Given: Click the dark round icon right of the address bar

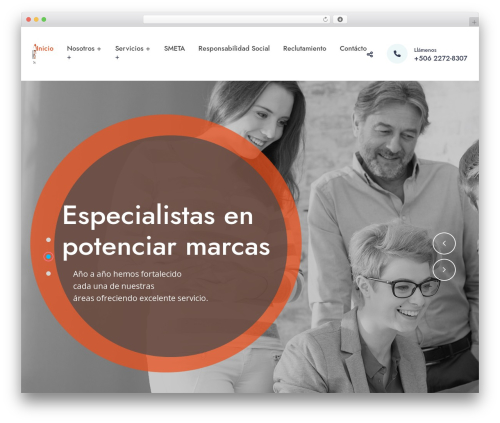Looking at the screenshot, I should pos(340,20).
